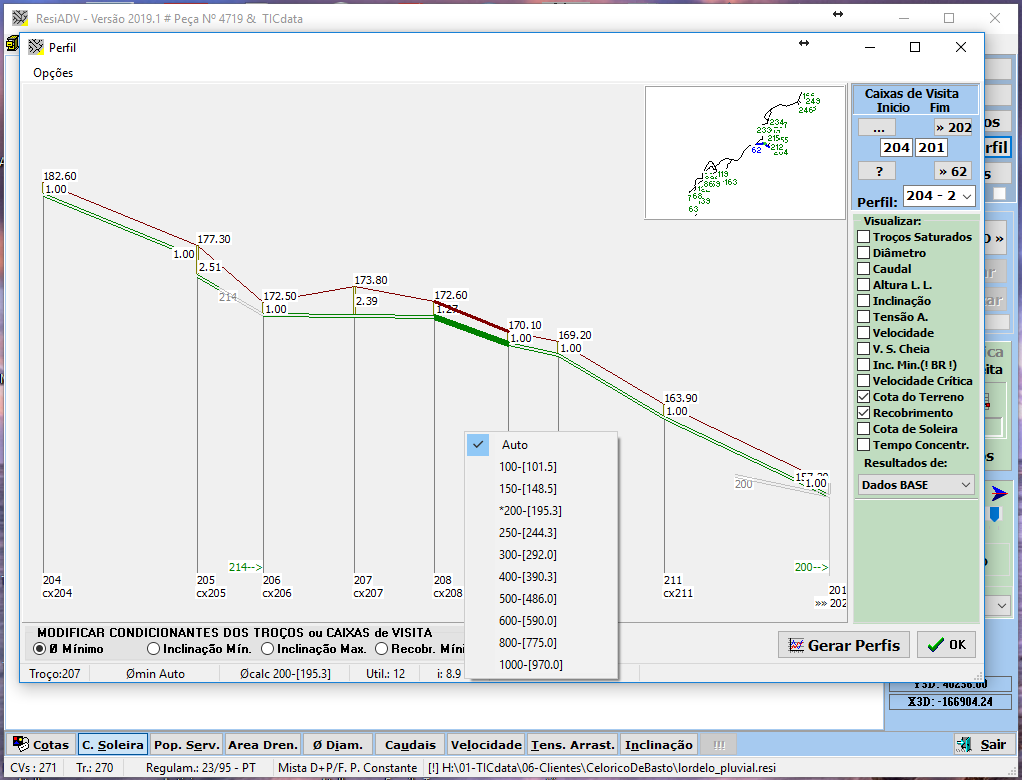Screen dimensions: 1022x780
Task: Click the Gerar Perfis chart button
Action: point(843,645)
